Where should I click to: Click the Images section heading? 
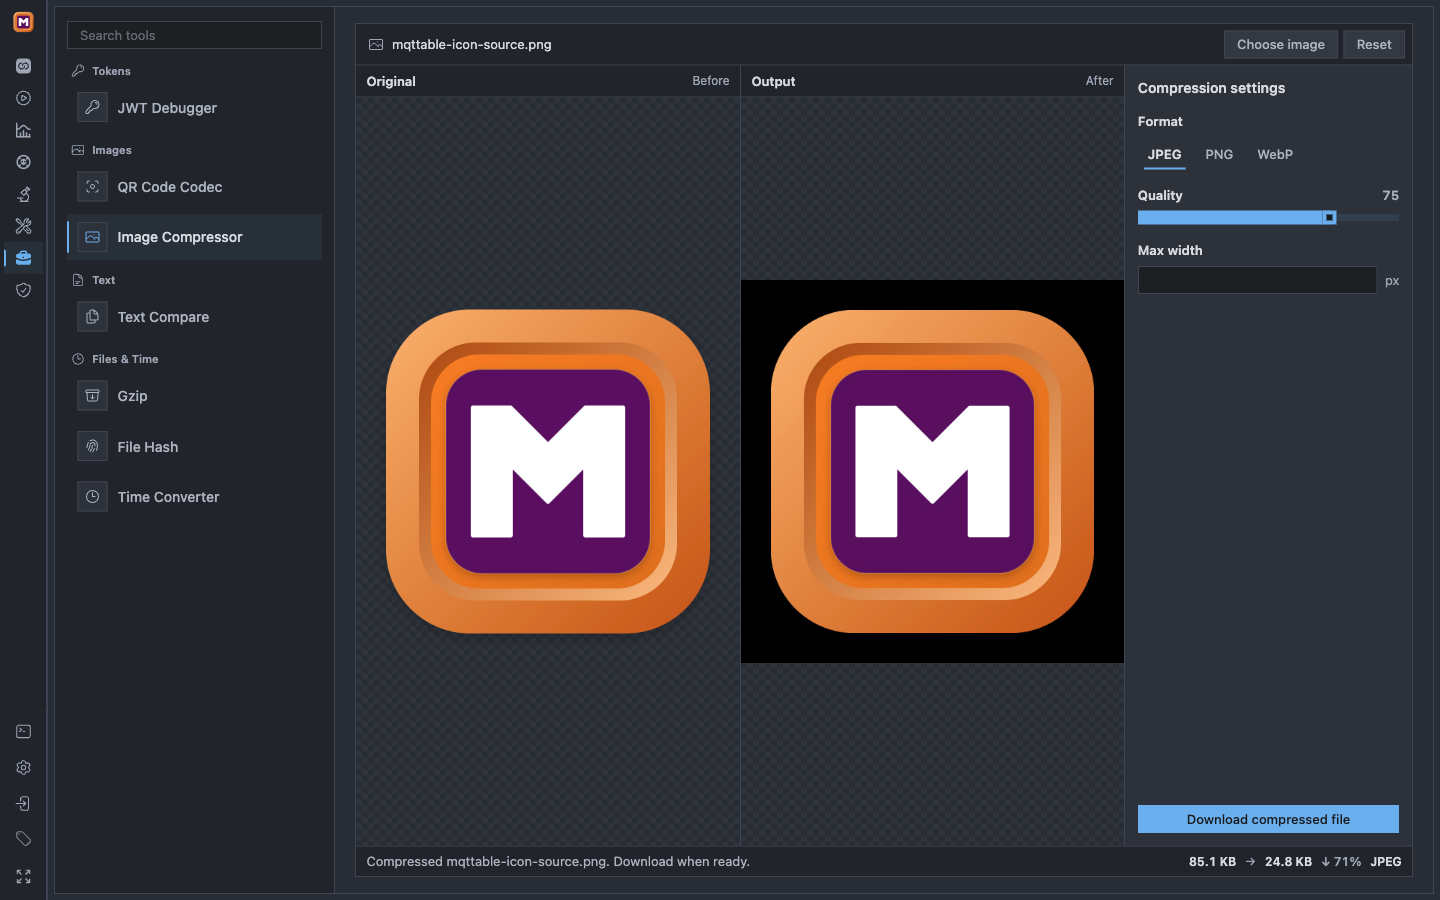[112, 150]
